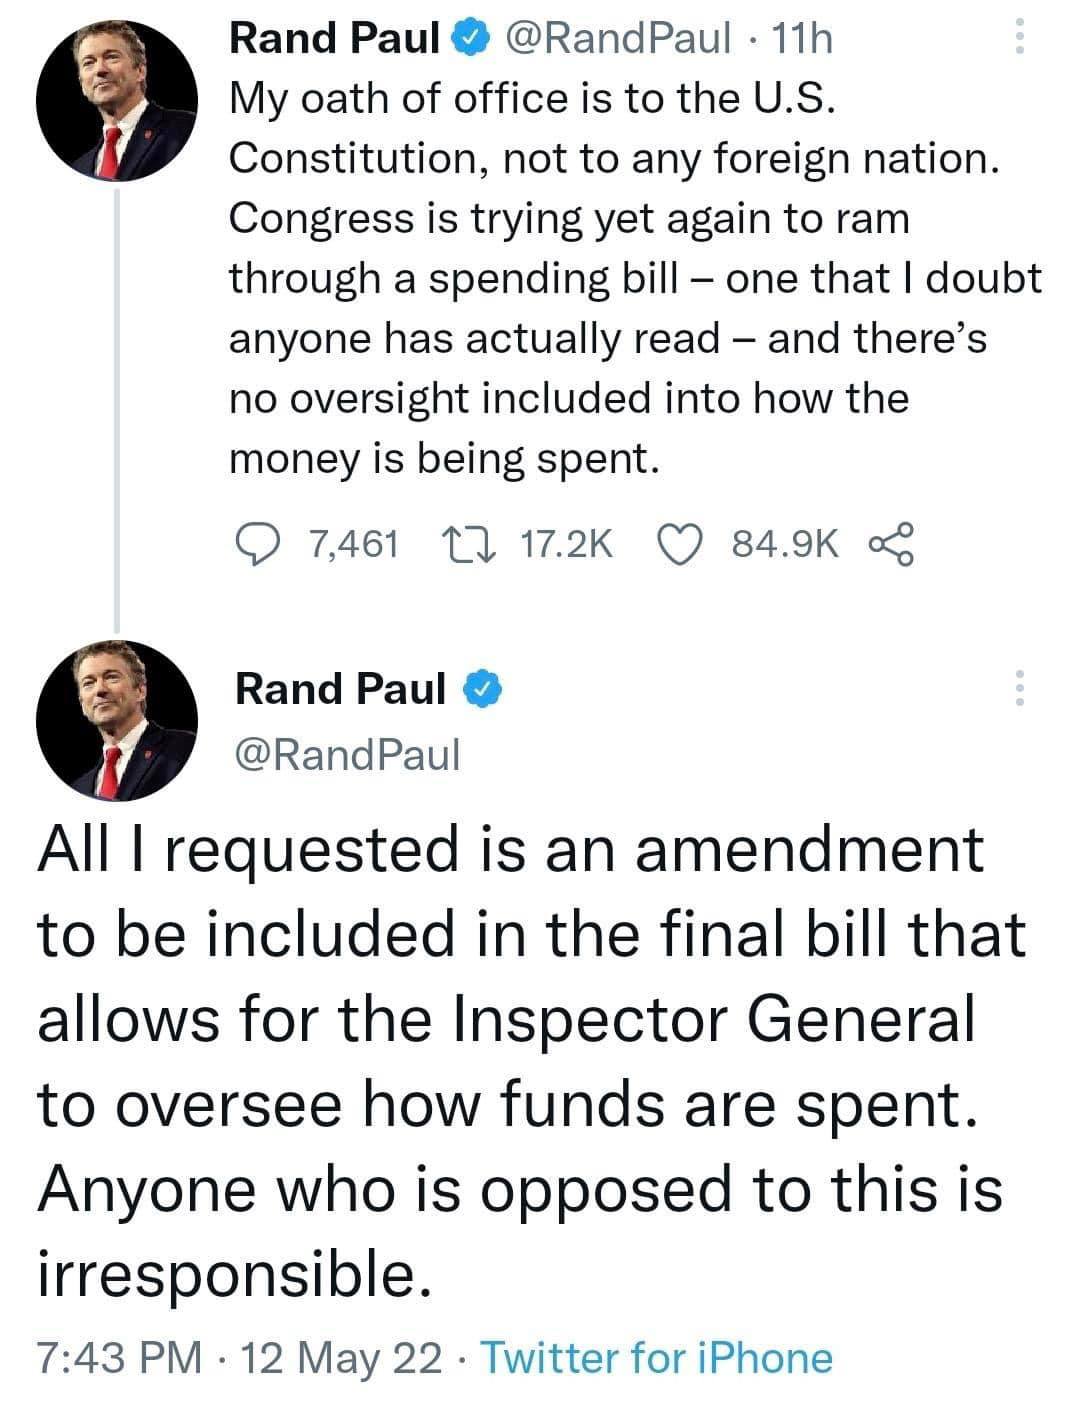
Task: Open the Twitter for iPhone source link
Action: pyautogui.click(x=658, y=1358)
